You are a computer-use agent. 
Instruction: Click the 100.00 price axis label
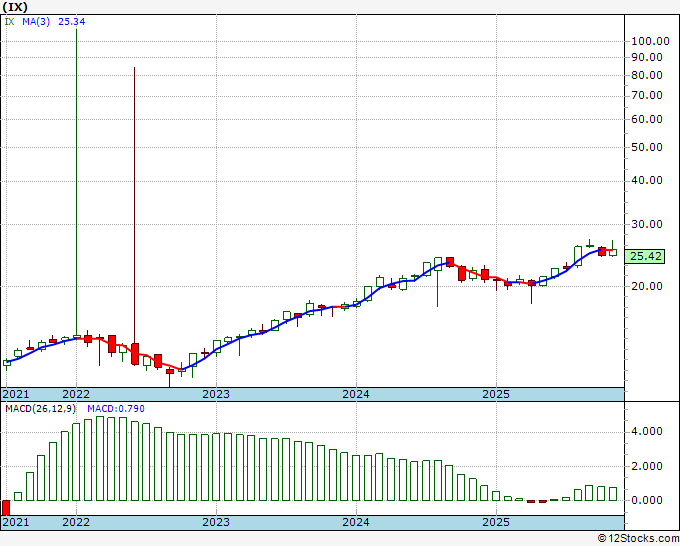(x=648, y=41)
